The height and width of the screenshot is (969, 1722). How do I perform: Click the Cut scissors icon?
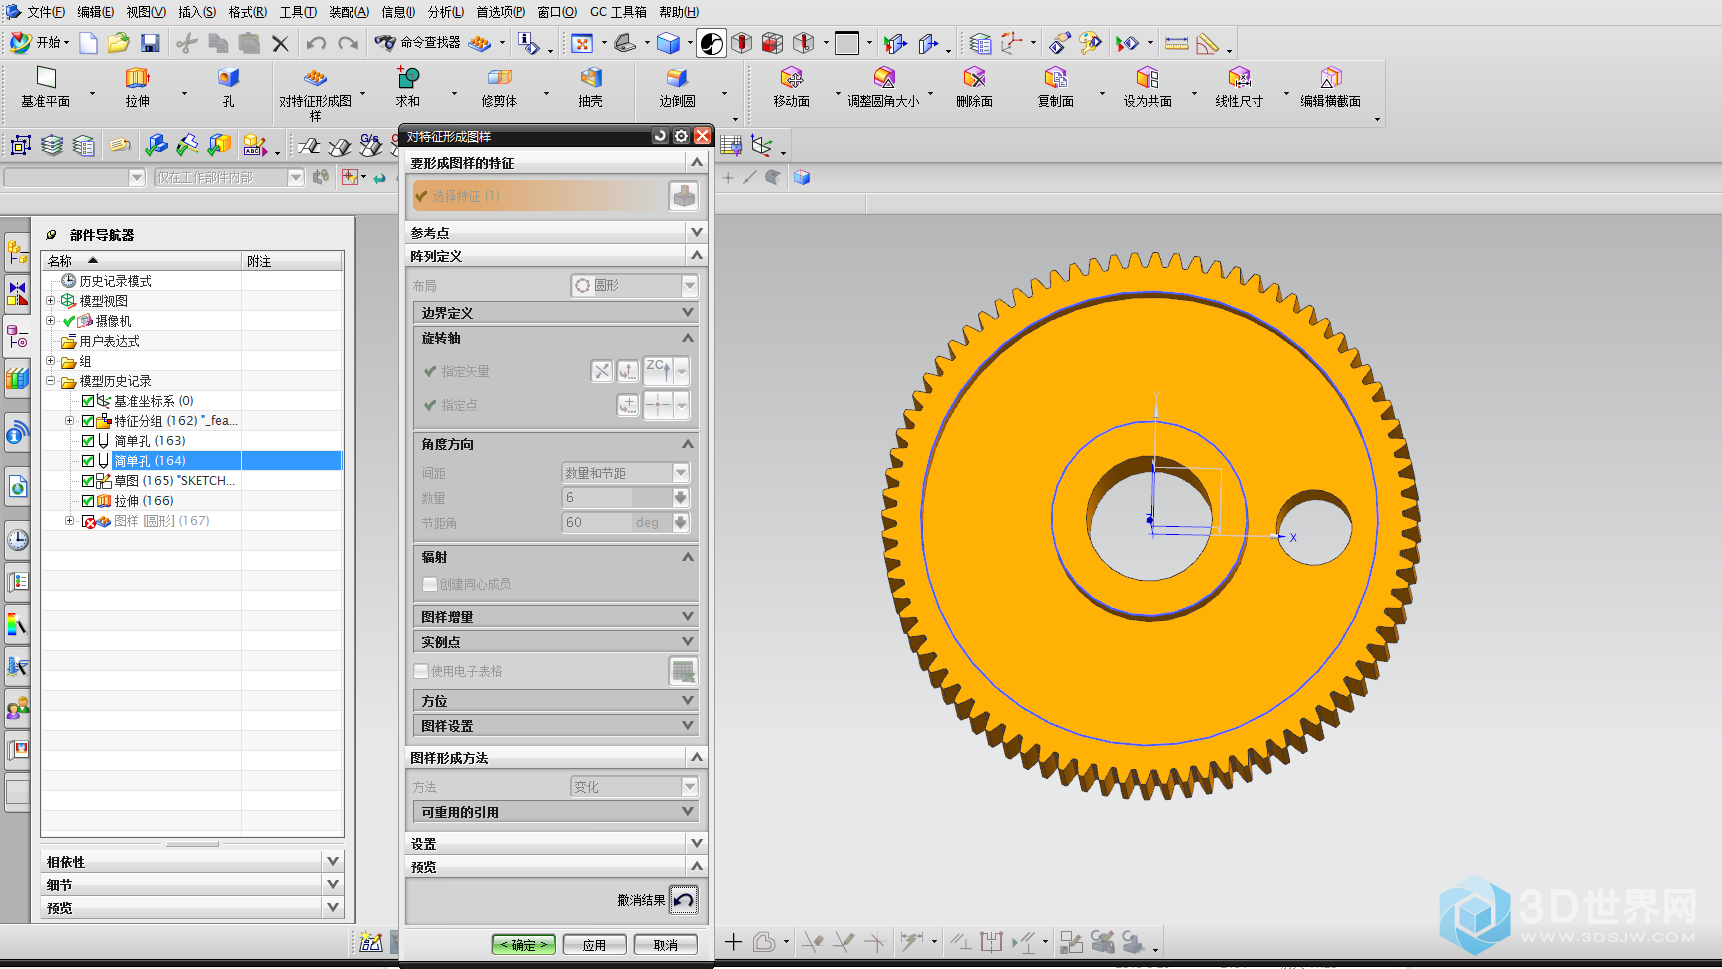tap(186, 43)
